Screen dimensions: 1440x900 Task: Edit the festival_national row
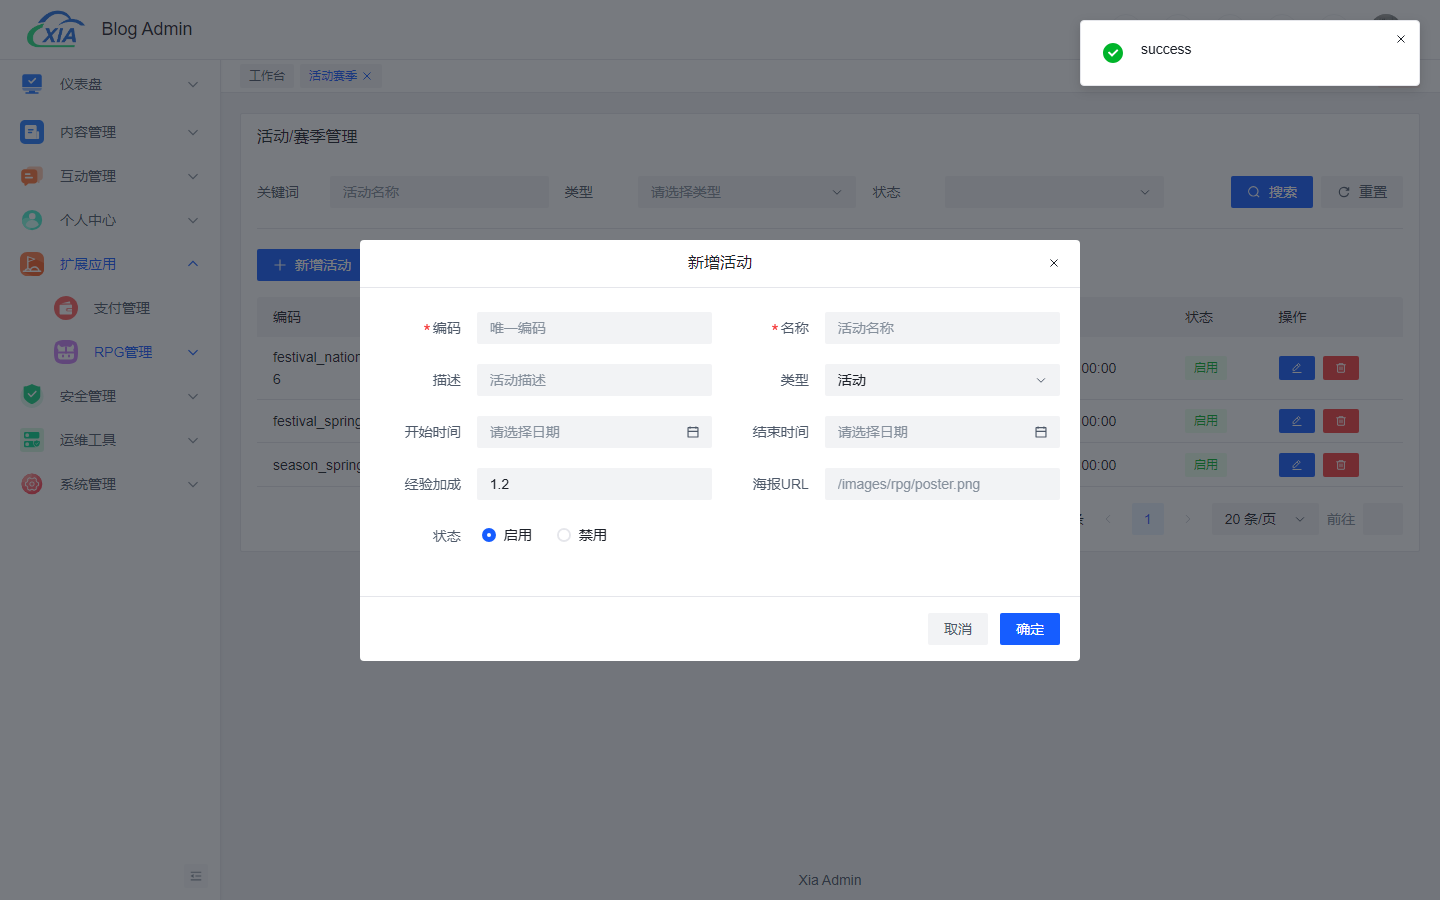[x=1297, y=368]
